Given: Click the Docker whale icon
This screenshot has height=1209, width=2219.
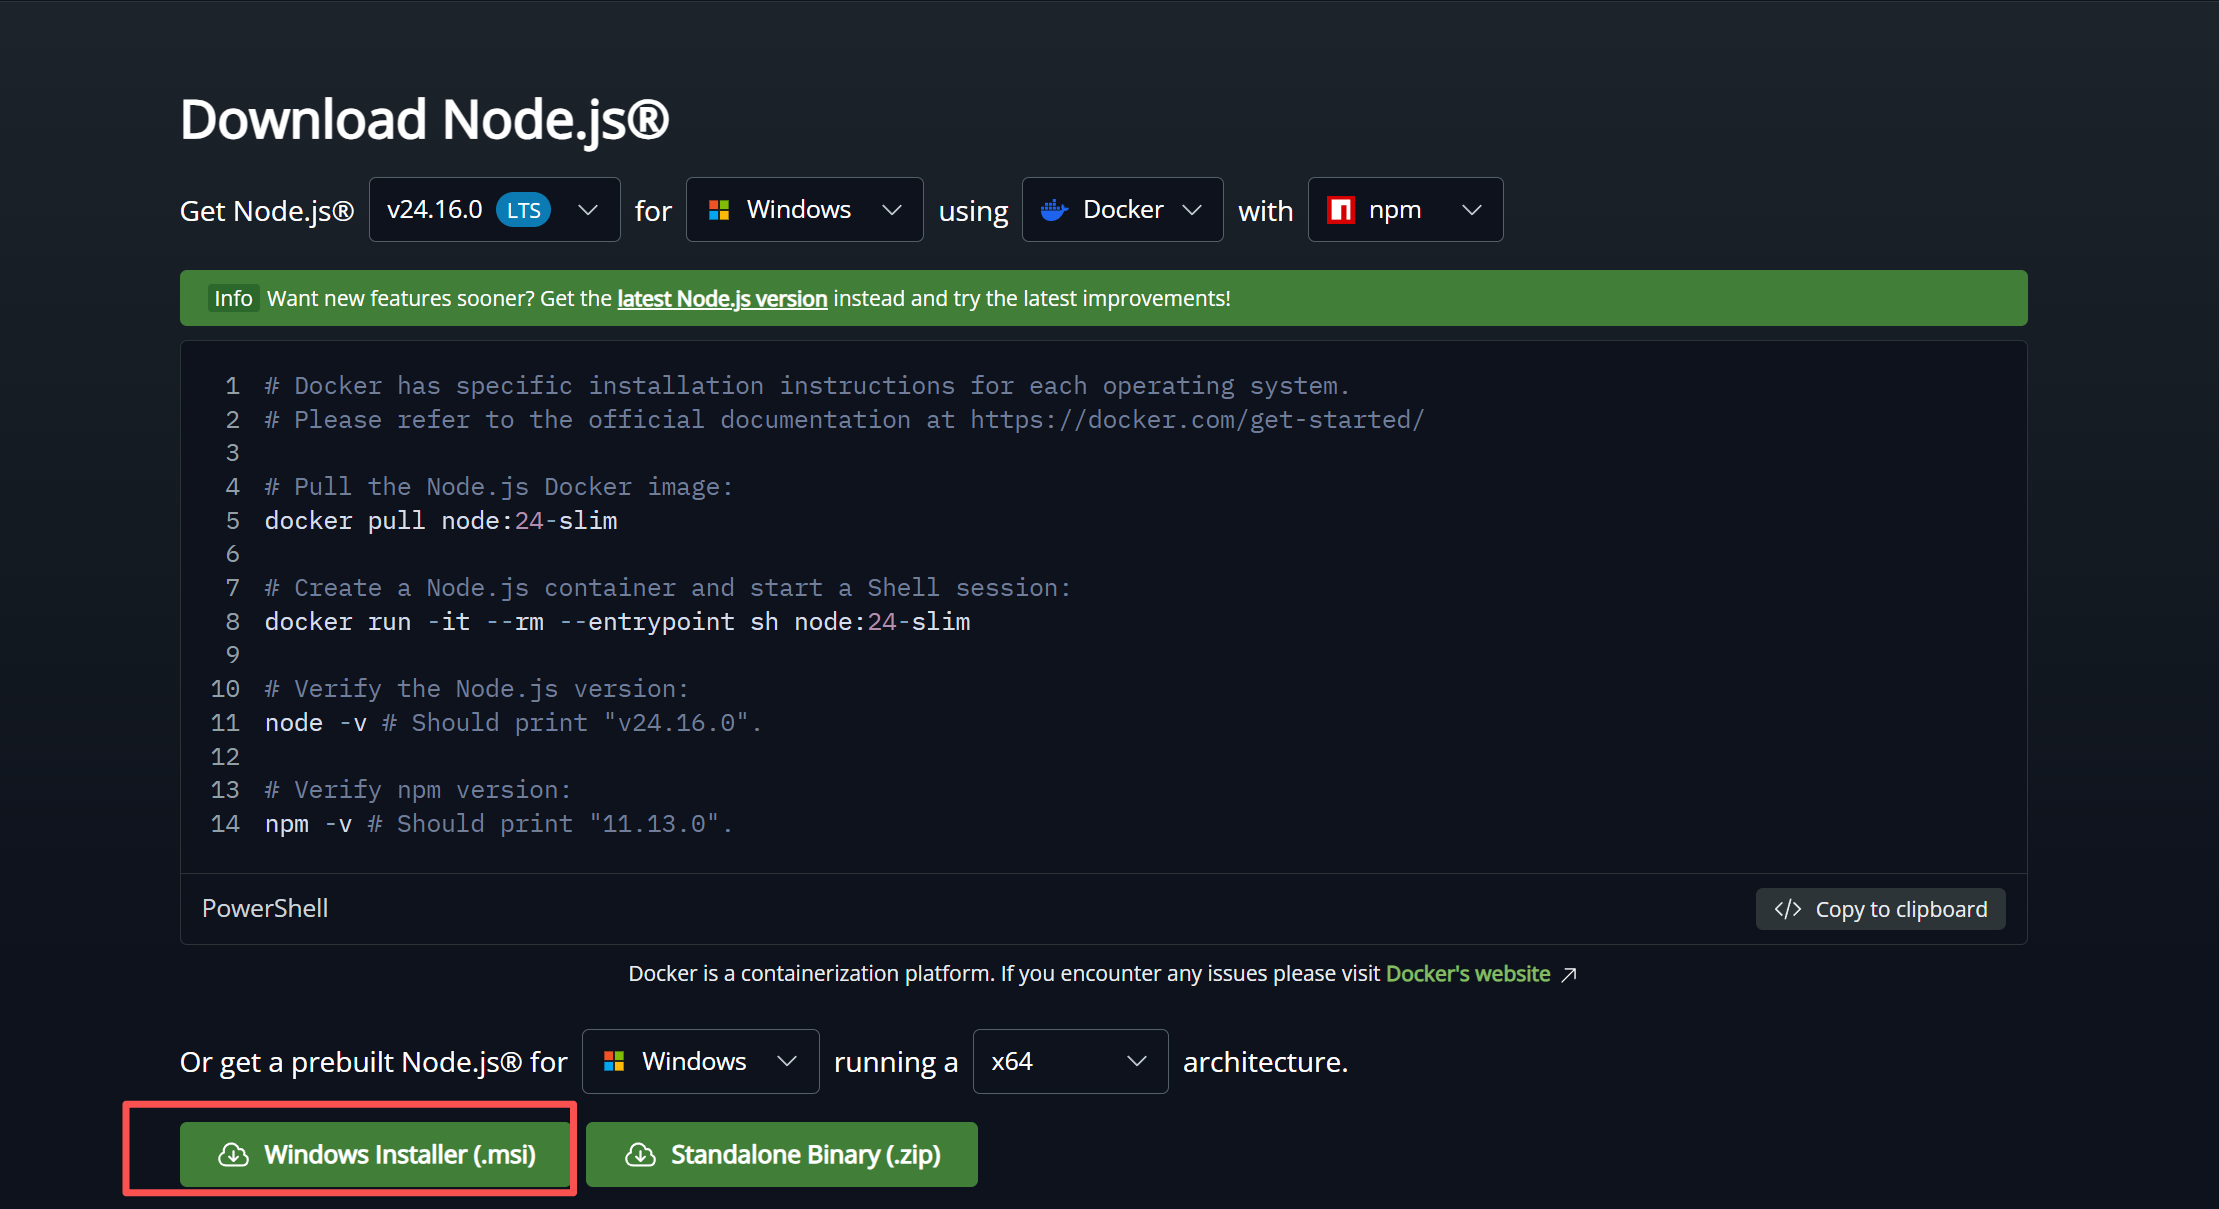Looking at the screenshot, I should tap(1054, 210).
